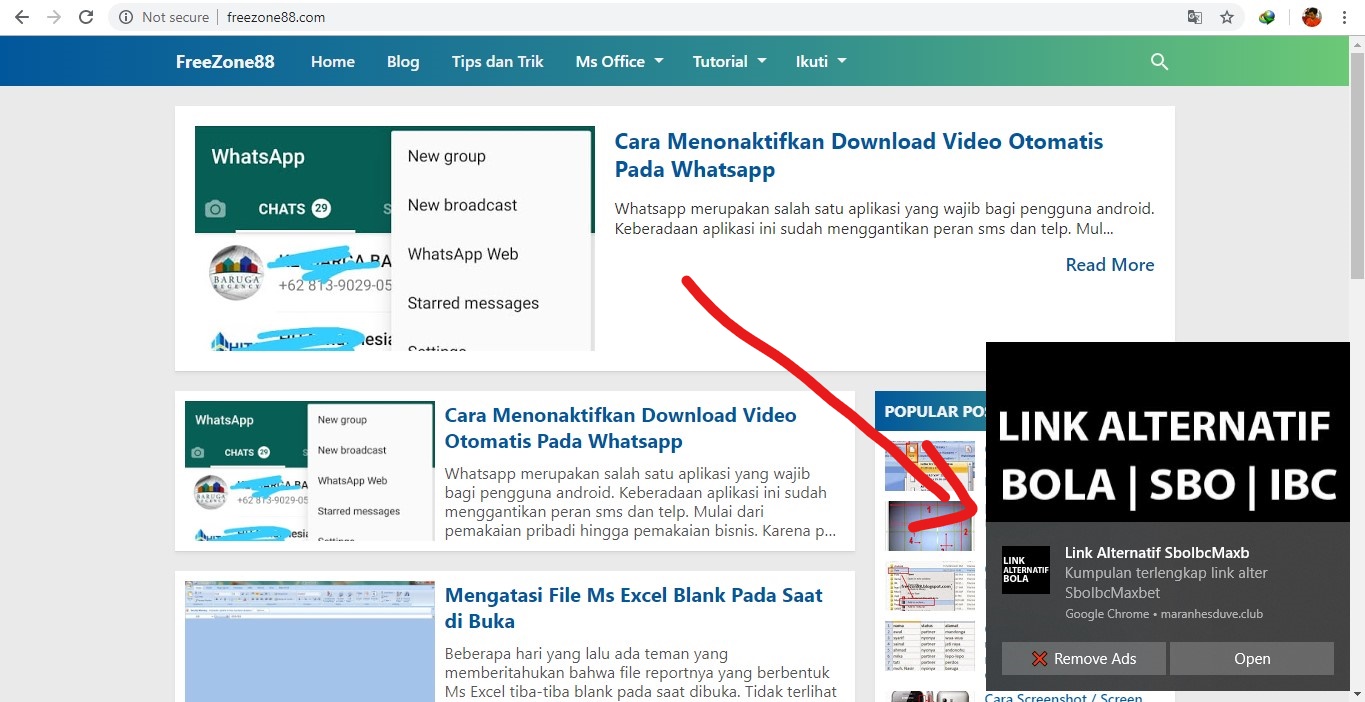Open featured article title about Whatsapp video download
This screenshot has width=1365, height=702.
[859, 155]
